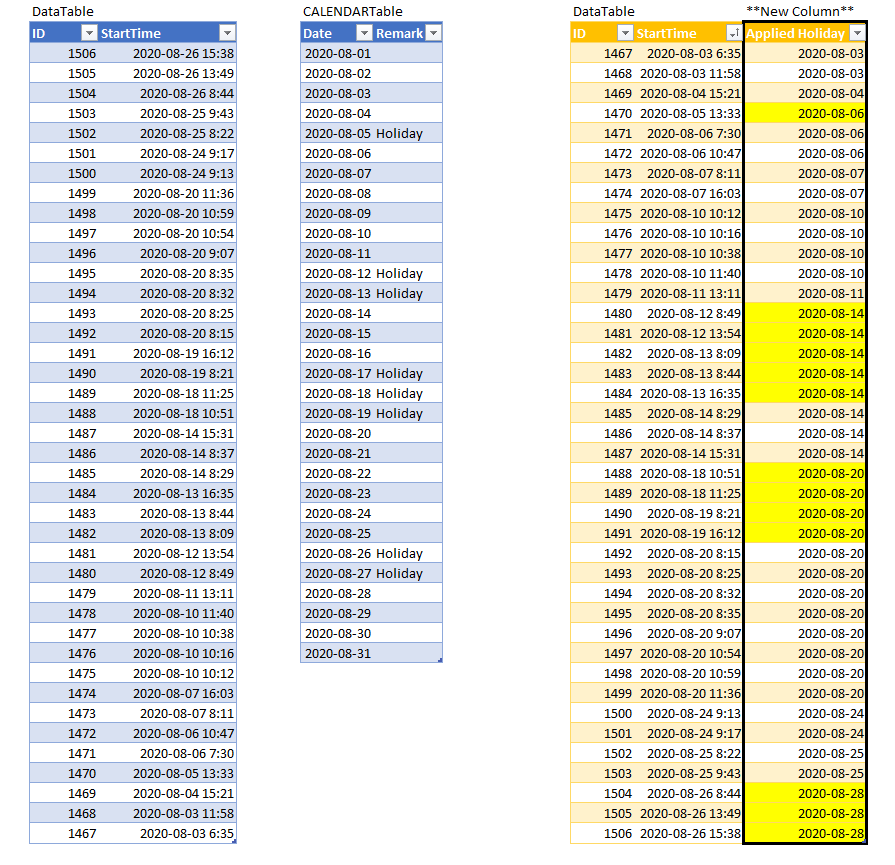
Task: Select calendar row '2020-08-27 Holiday'
Action: (x=372, y=573)
